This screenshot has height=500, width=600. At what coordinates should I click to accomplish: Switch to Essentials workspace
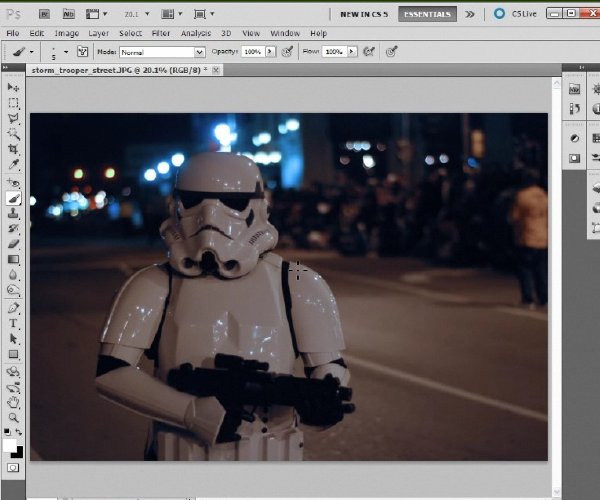pyautogui.click(x=427, y=14)
